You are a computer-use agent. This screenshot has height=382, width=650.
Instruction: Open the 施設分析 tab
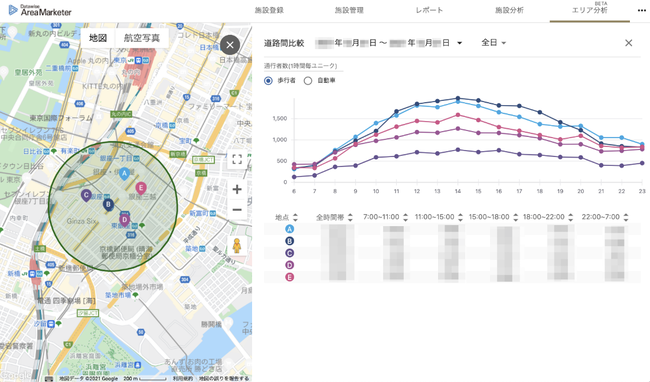(x=509, y=10)
